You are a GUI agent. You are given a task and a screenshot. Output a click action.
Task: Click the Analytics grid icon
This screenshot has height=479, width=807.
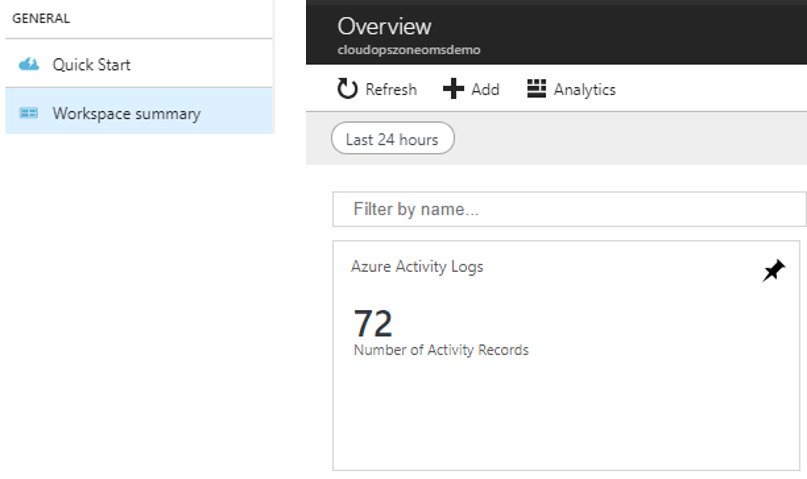[x=537, y=88]
